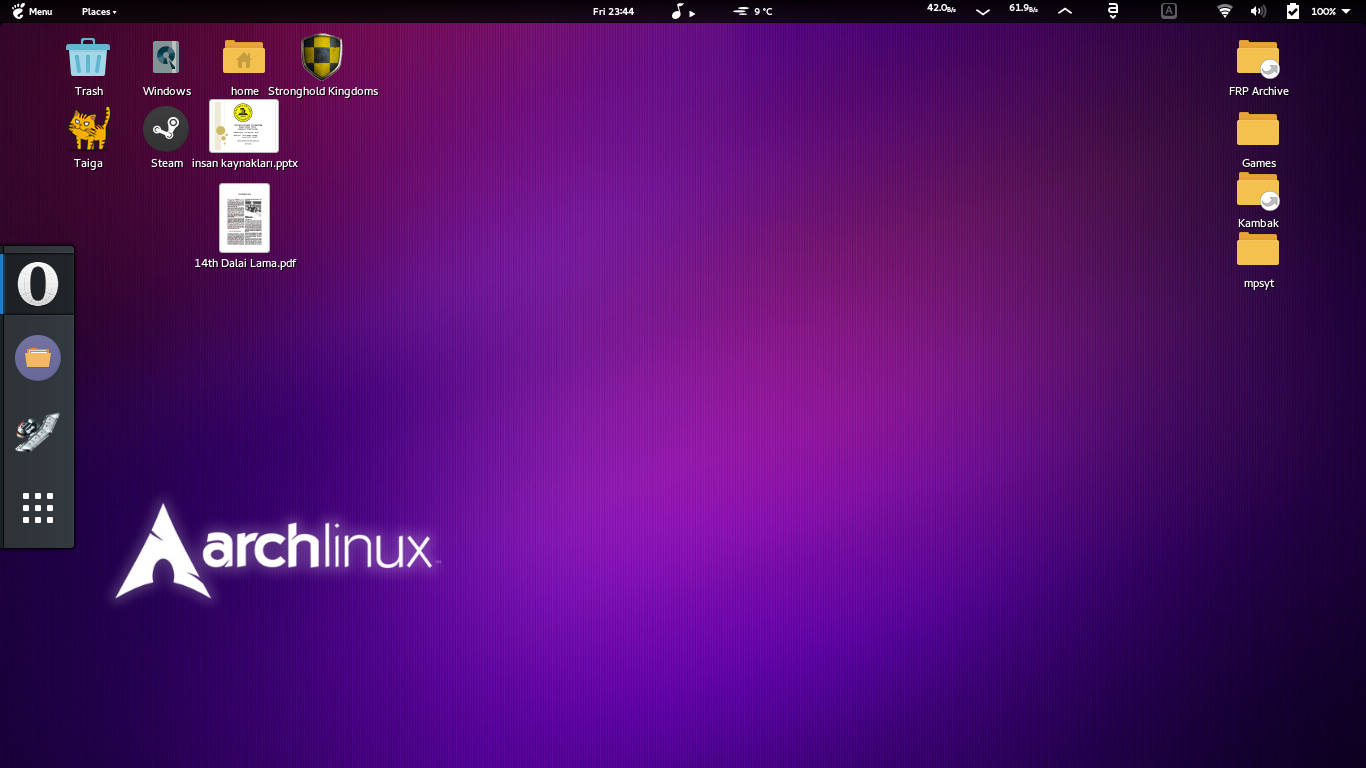Screen dimensions: 1366x768
Task: Select 14th Dalai Lama.pdf file thumbnail
Action: tap(244, 218)
